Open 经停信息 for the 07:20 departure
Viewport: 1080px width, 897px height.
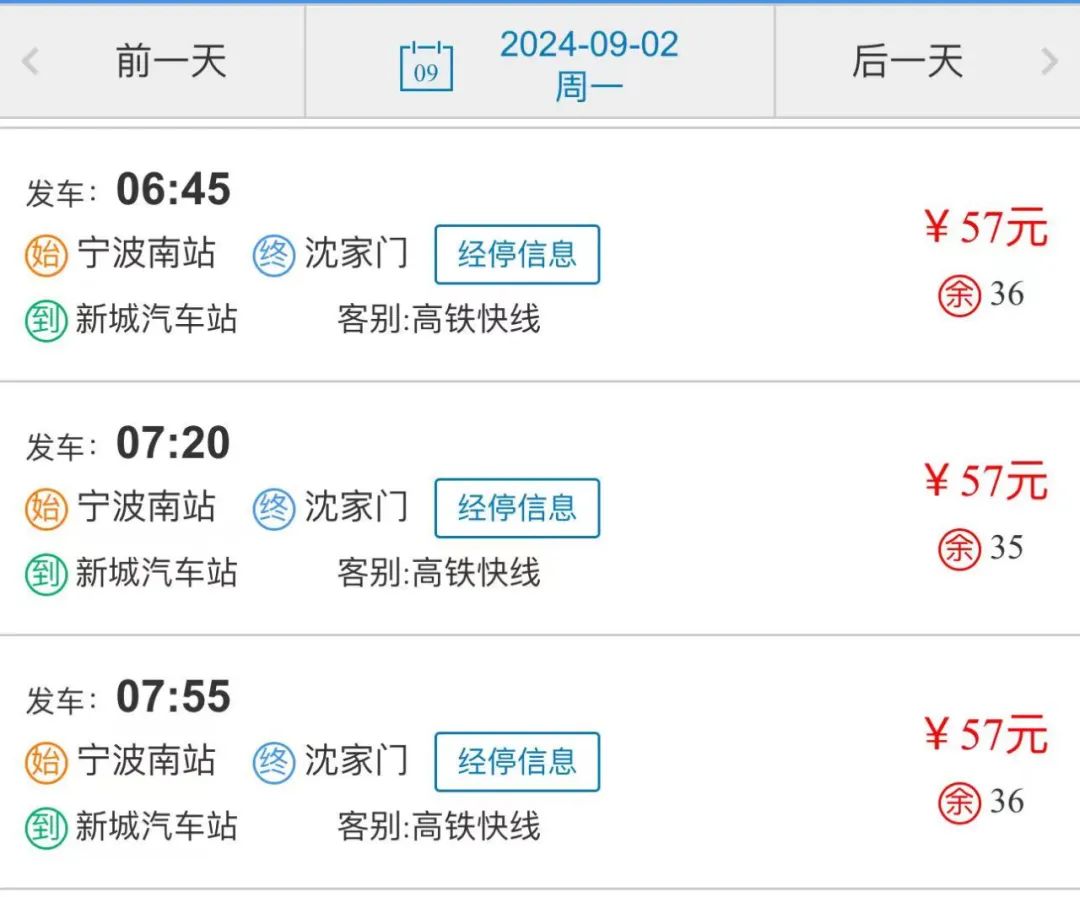(517, 508)
